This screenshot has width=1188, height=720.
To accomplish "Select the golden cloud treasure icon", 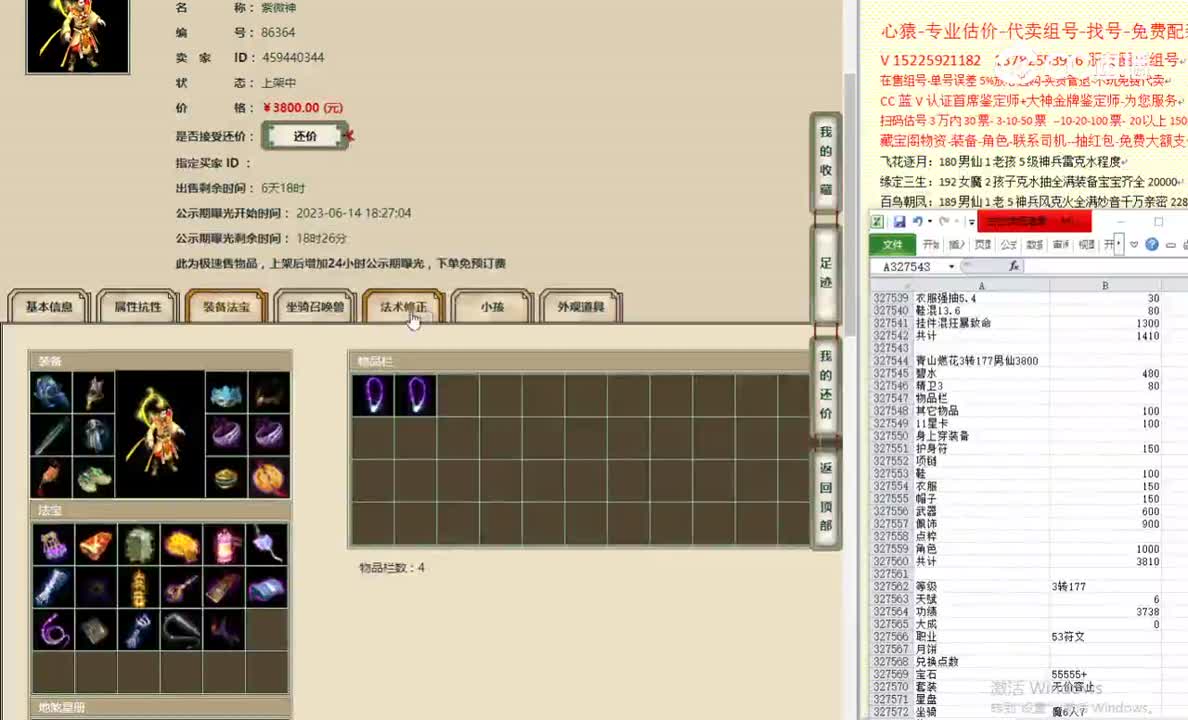I will [x=181, y=545].
